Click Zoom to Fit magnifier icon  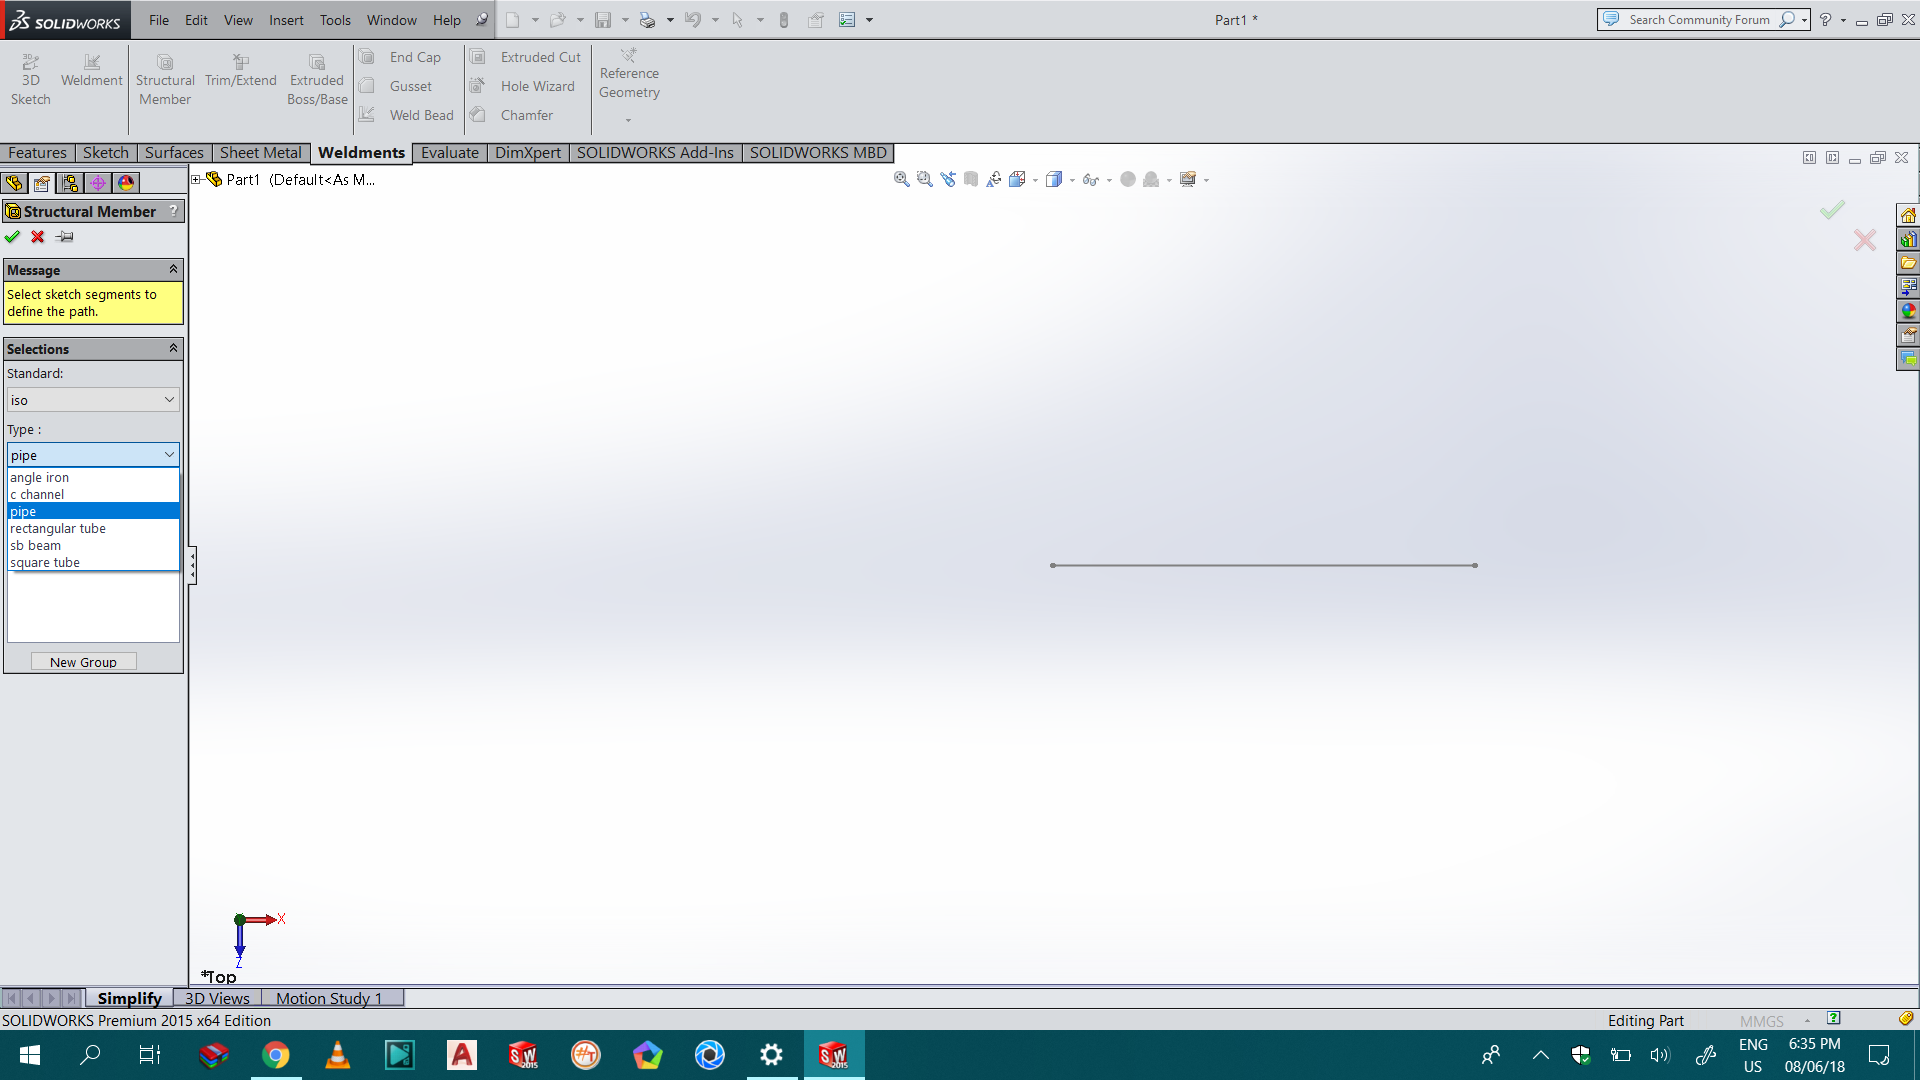coord(901,180)
